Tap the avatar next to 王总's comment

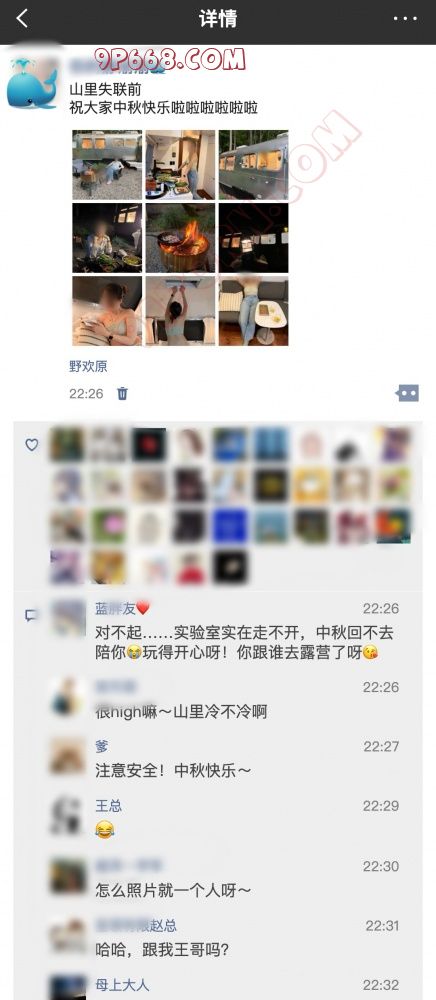coord(68,816)
